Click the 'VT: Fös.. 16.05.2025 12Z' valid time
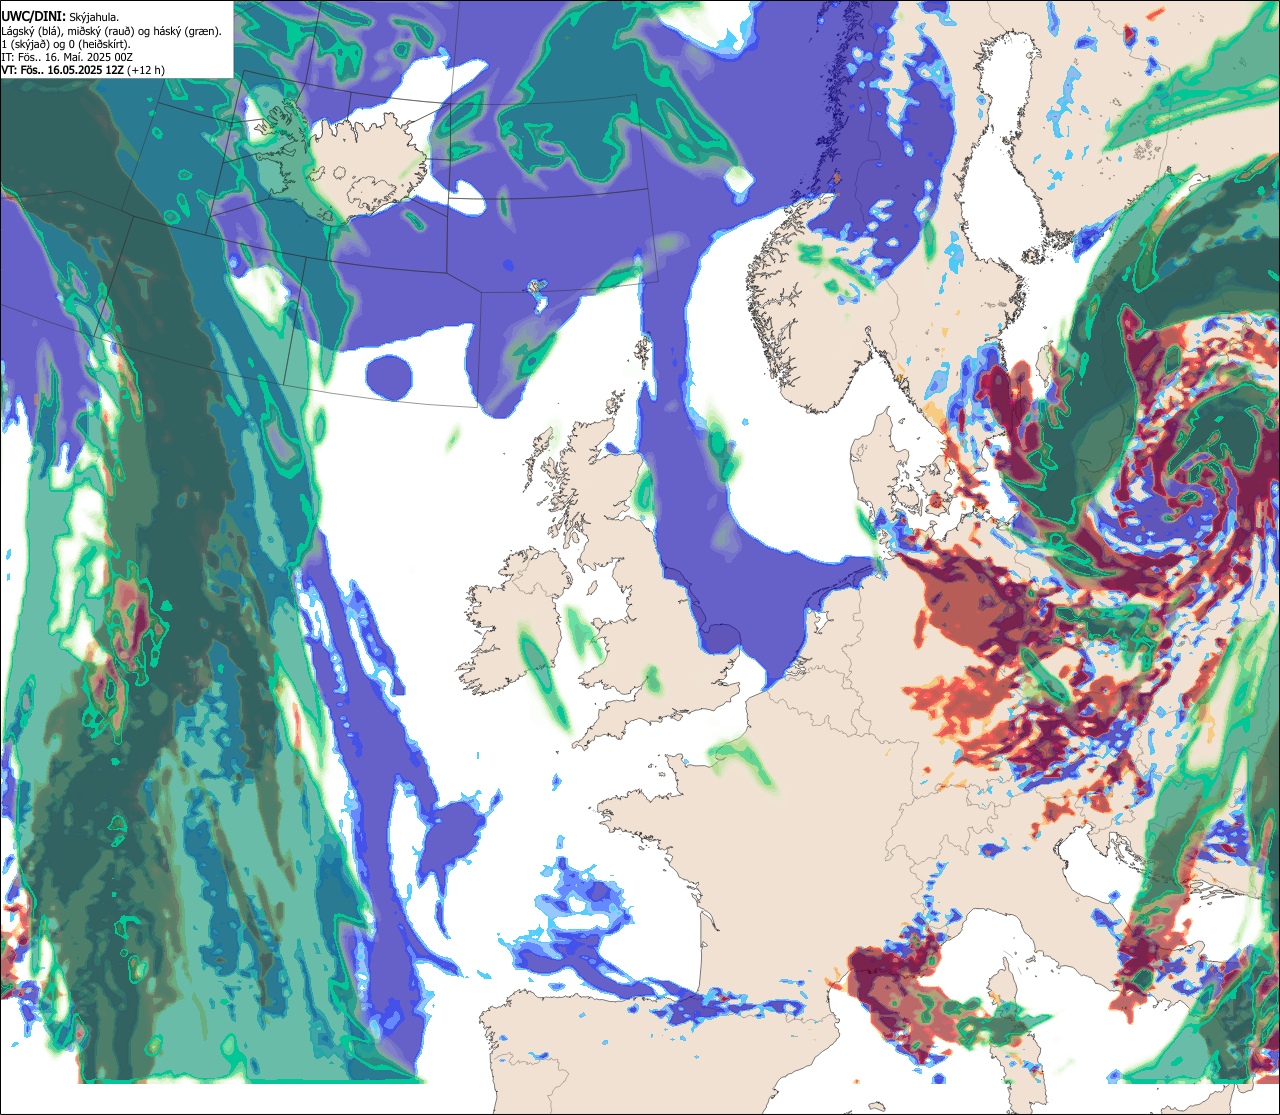 tap(62, 70)
